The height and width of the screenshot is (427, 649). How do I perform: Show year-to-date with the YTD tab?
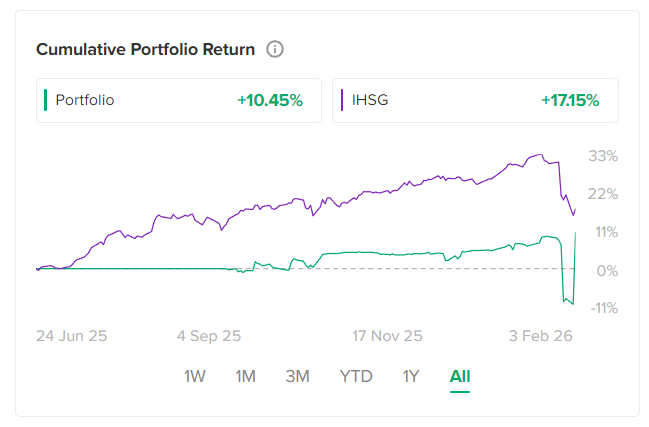(x=356, y=376)
